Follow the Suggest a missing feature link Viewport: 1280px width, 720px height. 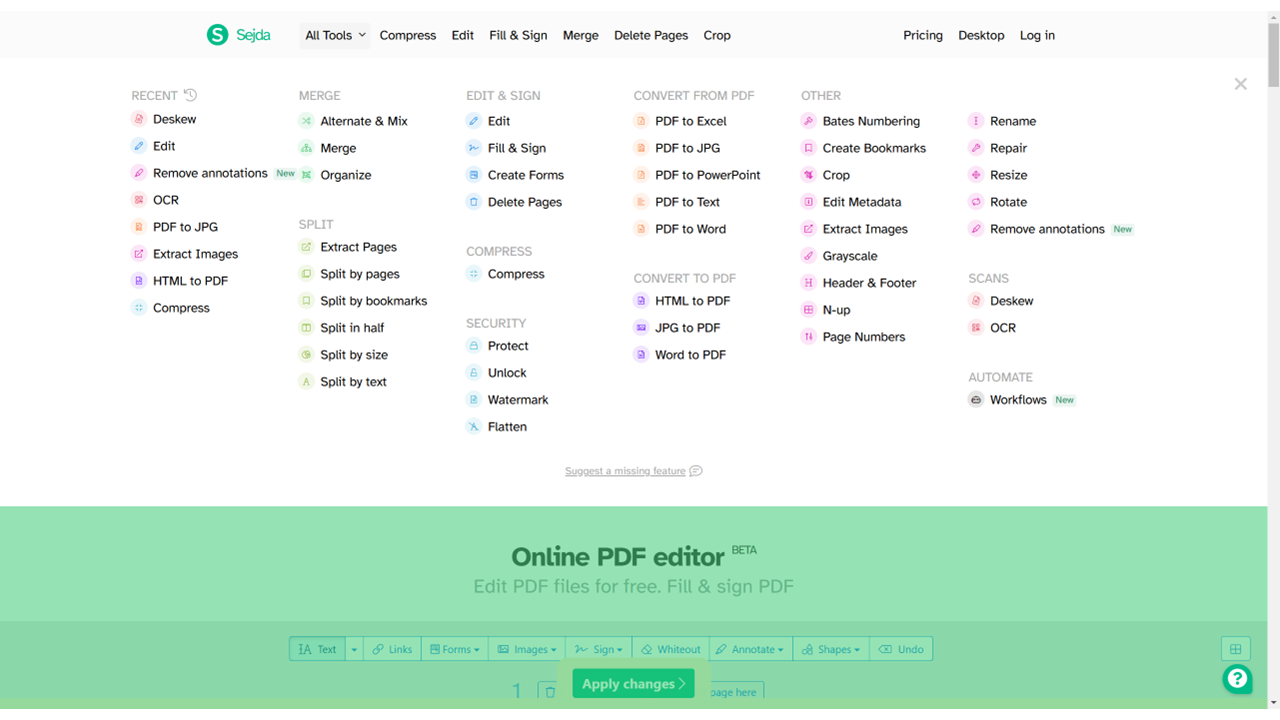point(625,471)
